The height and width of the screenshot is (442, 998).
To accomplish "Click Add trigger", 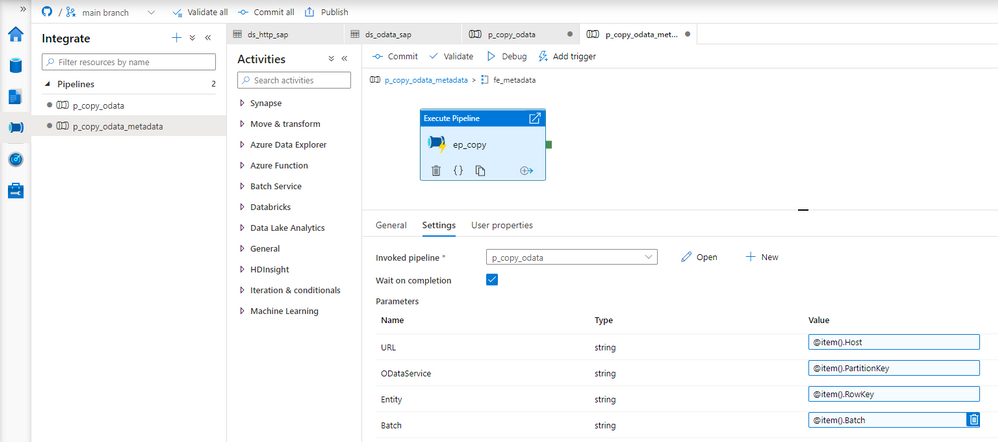I will (x=567, y=56).
